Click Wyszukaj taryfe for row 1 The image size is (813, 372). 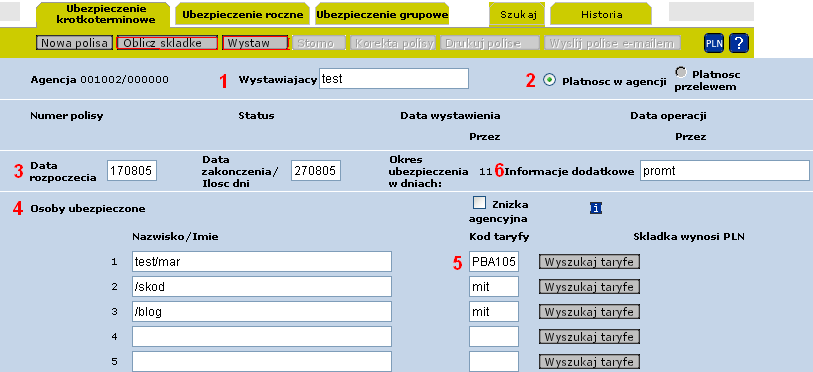pos(589,262)
